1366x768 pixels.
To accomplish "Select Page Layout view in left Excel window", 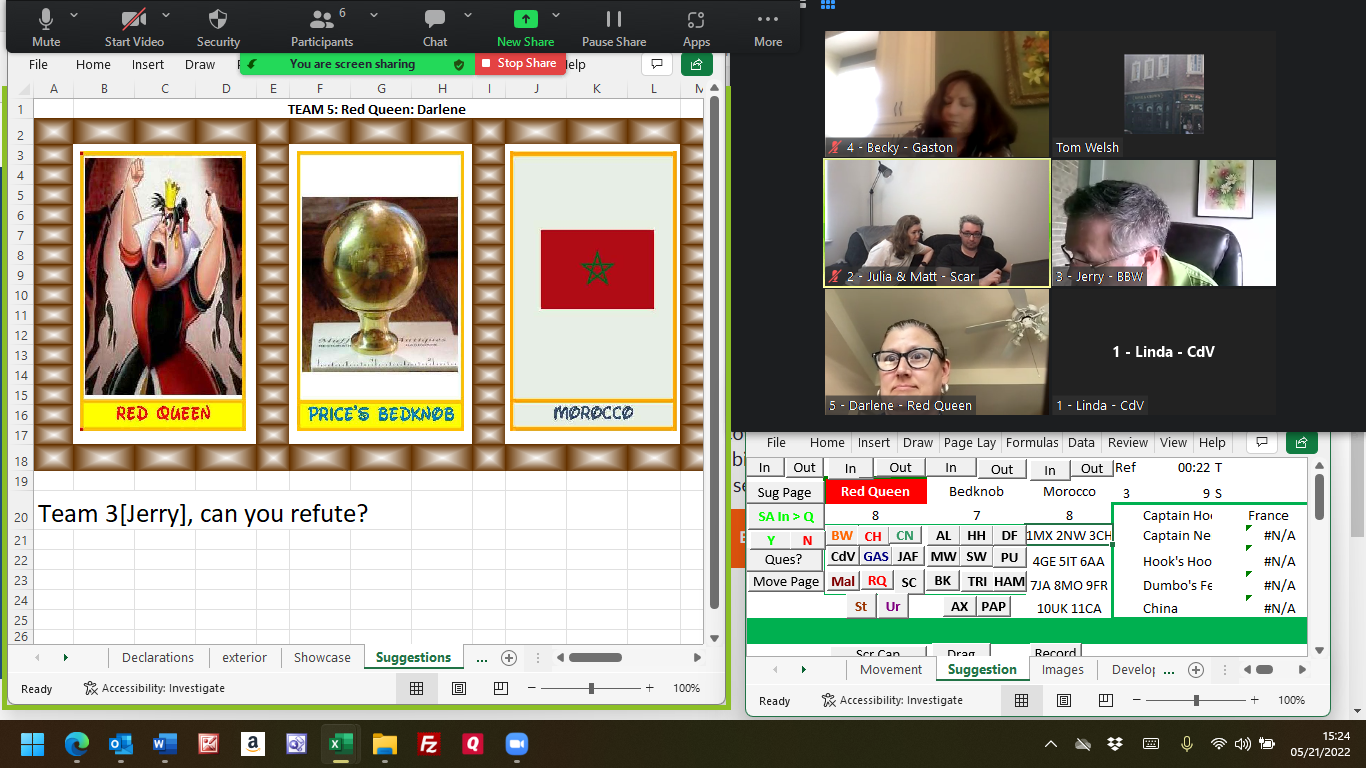I will click(x=459, y=688).
